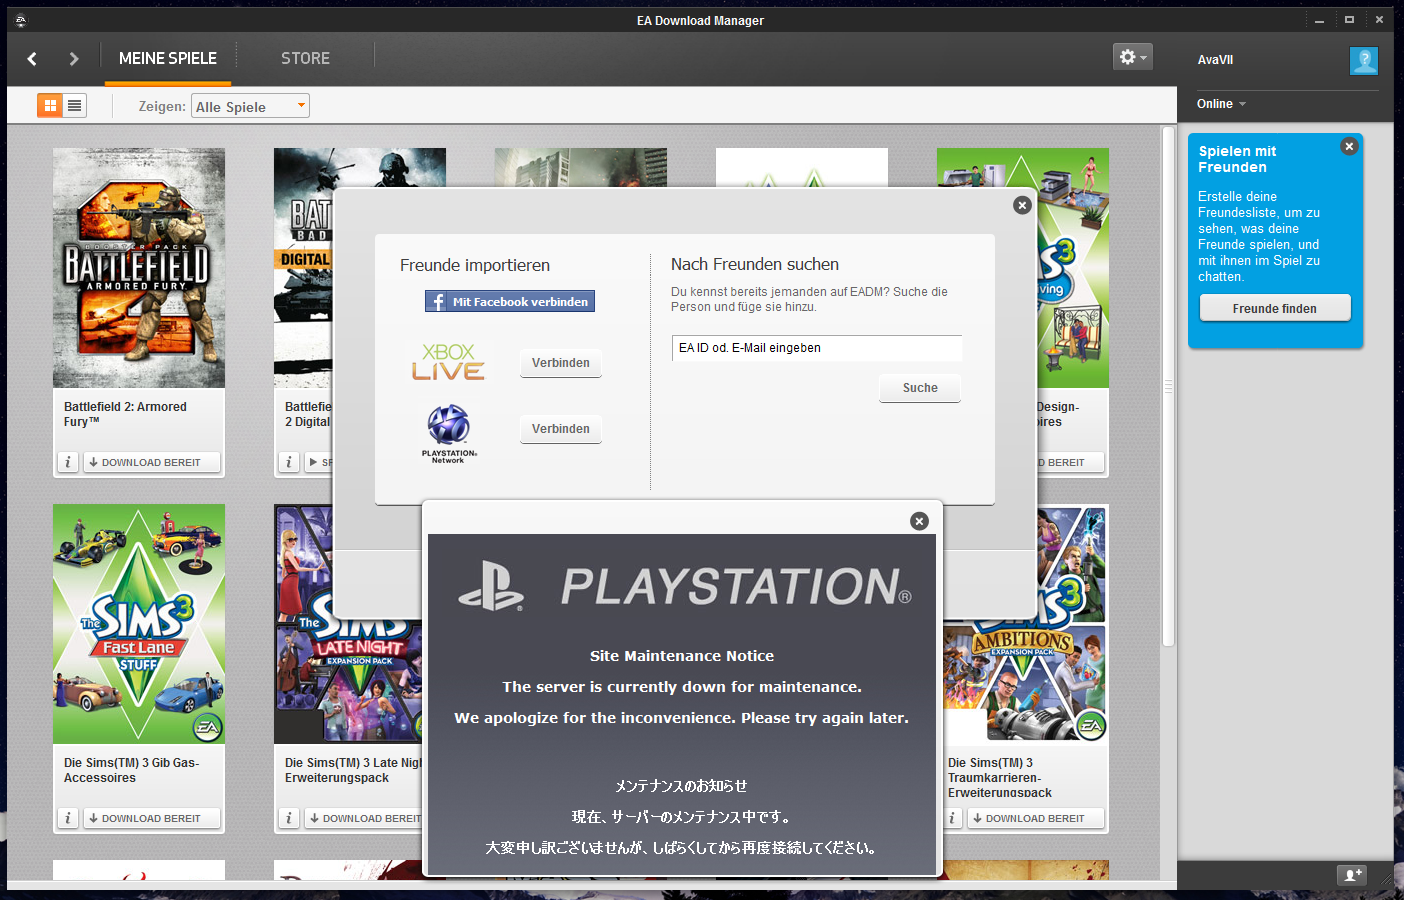Click the Freunde finden button
The width and height of the screenshot is (1404, 900).
click(x=1275, y=307)
